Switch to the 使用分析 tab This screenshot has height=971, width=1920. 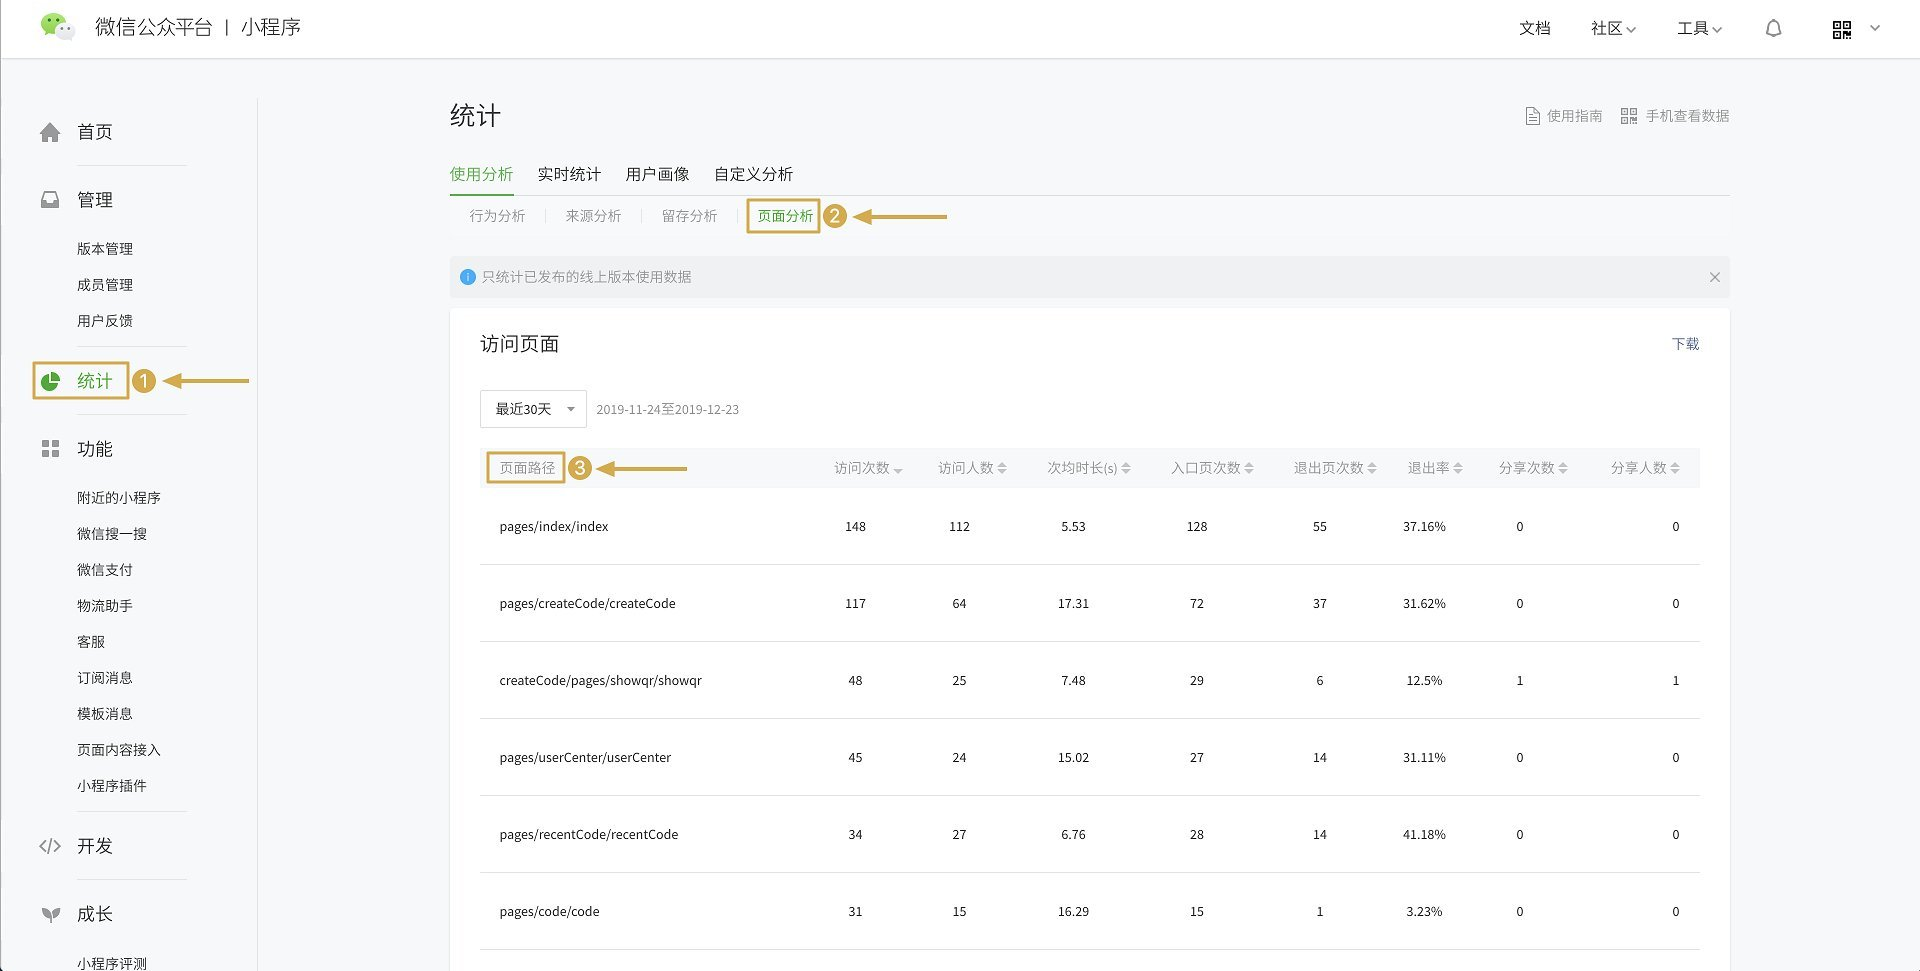(x=481, y=174)
